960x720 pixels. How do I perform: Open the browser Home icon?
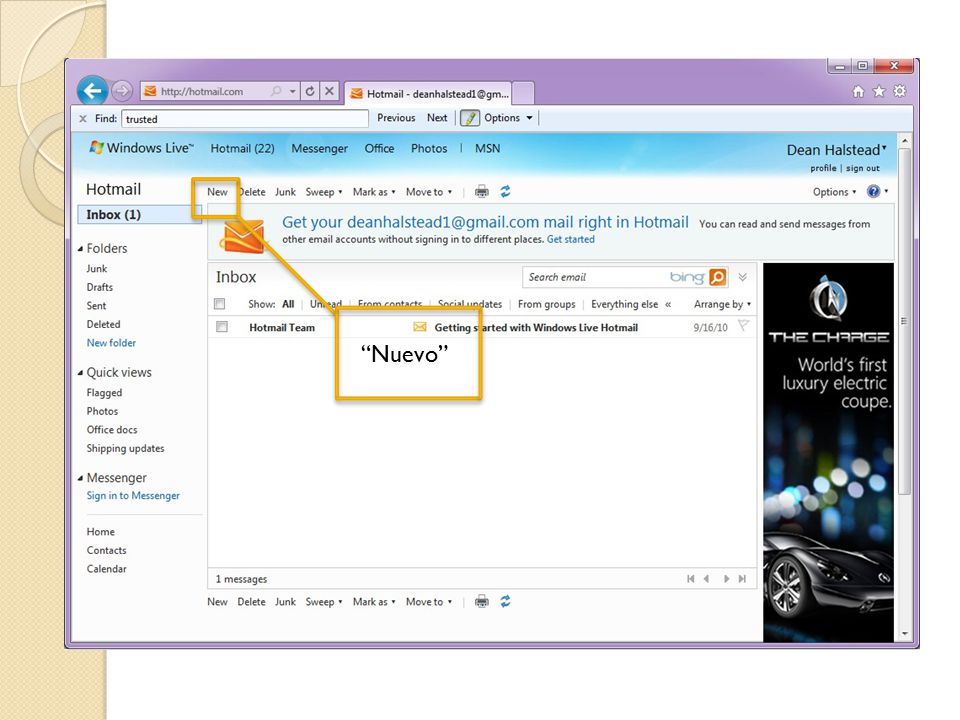click(x=858, y=91)
